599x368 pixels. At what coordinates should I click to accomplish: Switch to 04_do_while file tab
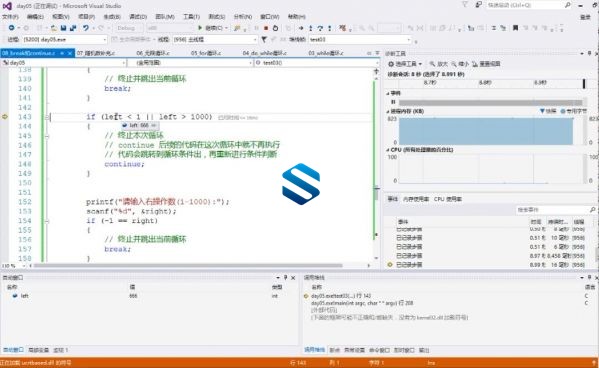[264, 53]
